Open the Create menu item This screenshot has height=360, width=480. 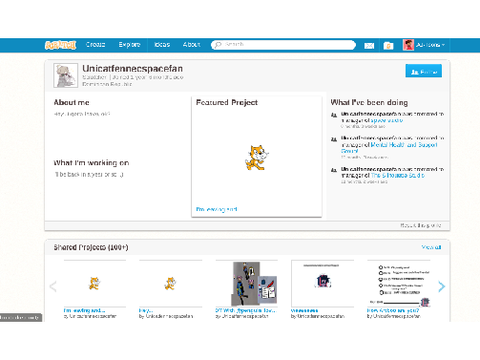(x=95, y=45)
